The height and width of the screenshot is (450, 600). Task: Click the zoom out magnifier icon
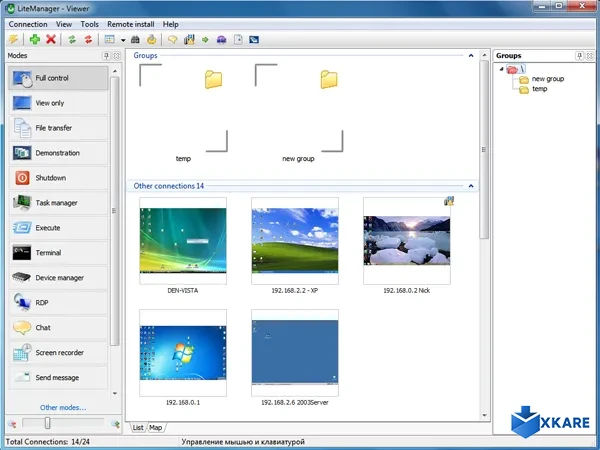[12, 424]
